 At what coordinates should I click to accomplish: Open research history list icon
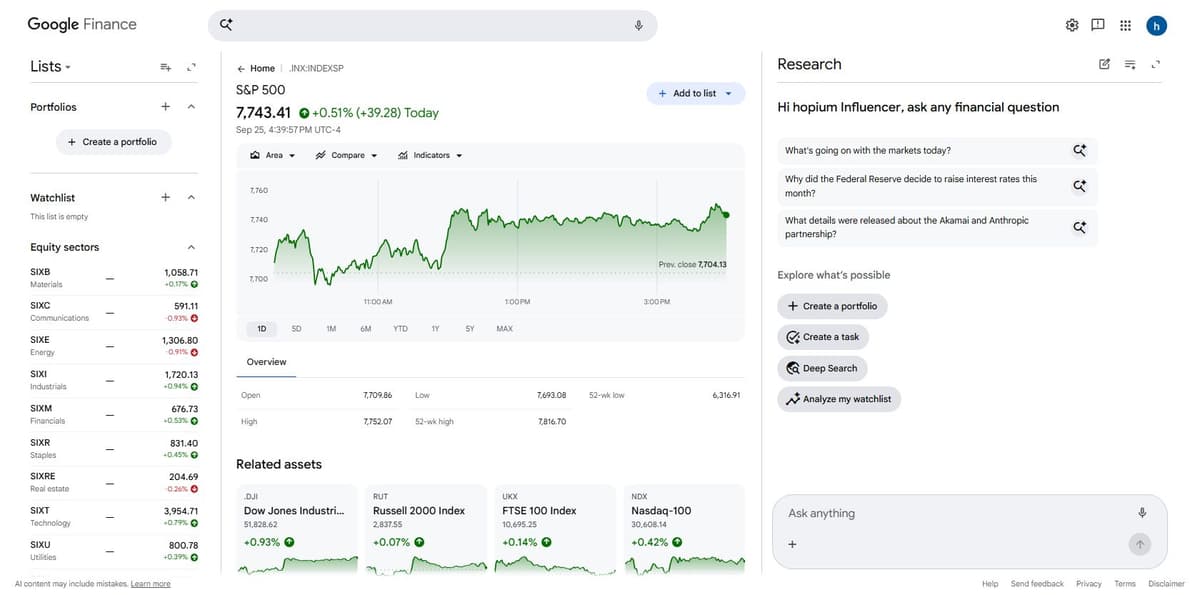tap(1130, 64)
